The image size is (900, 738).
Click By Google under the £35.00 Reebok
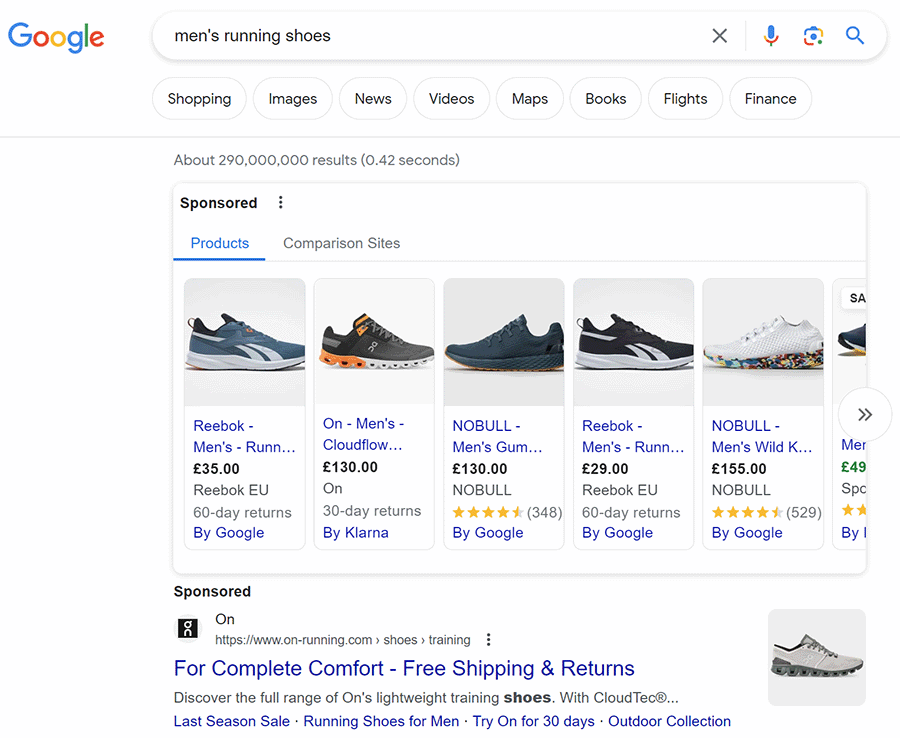[228, 533]
